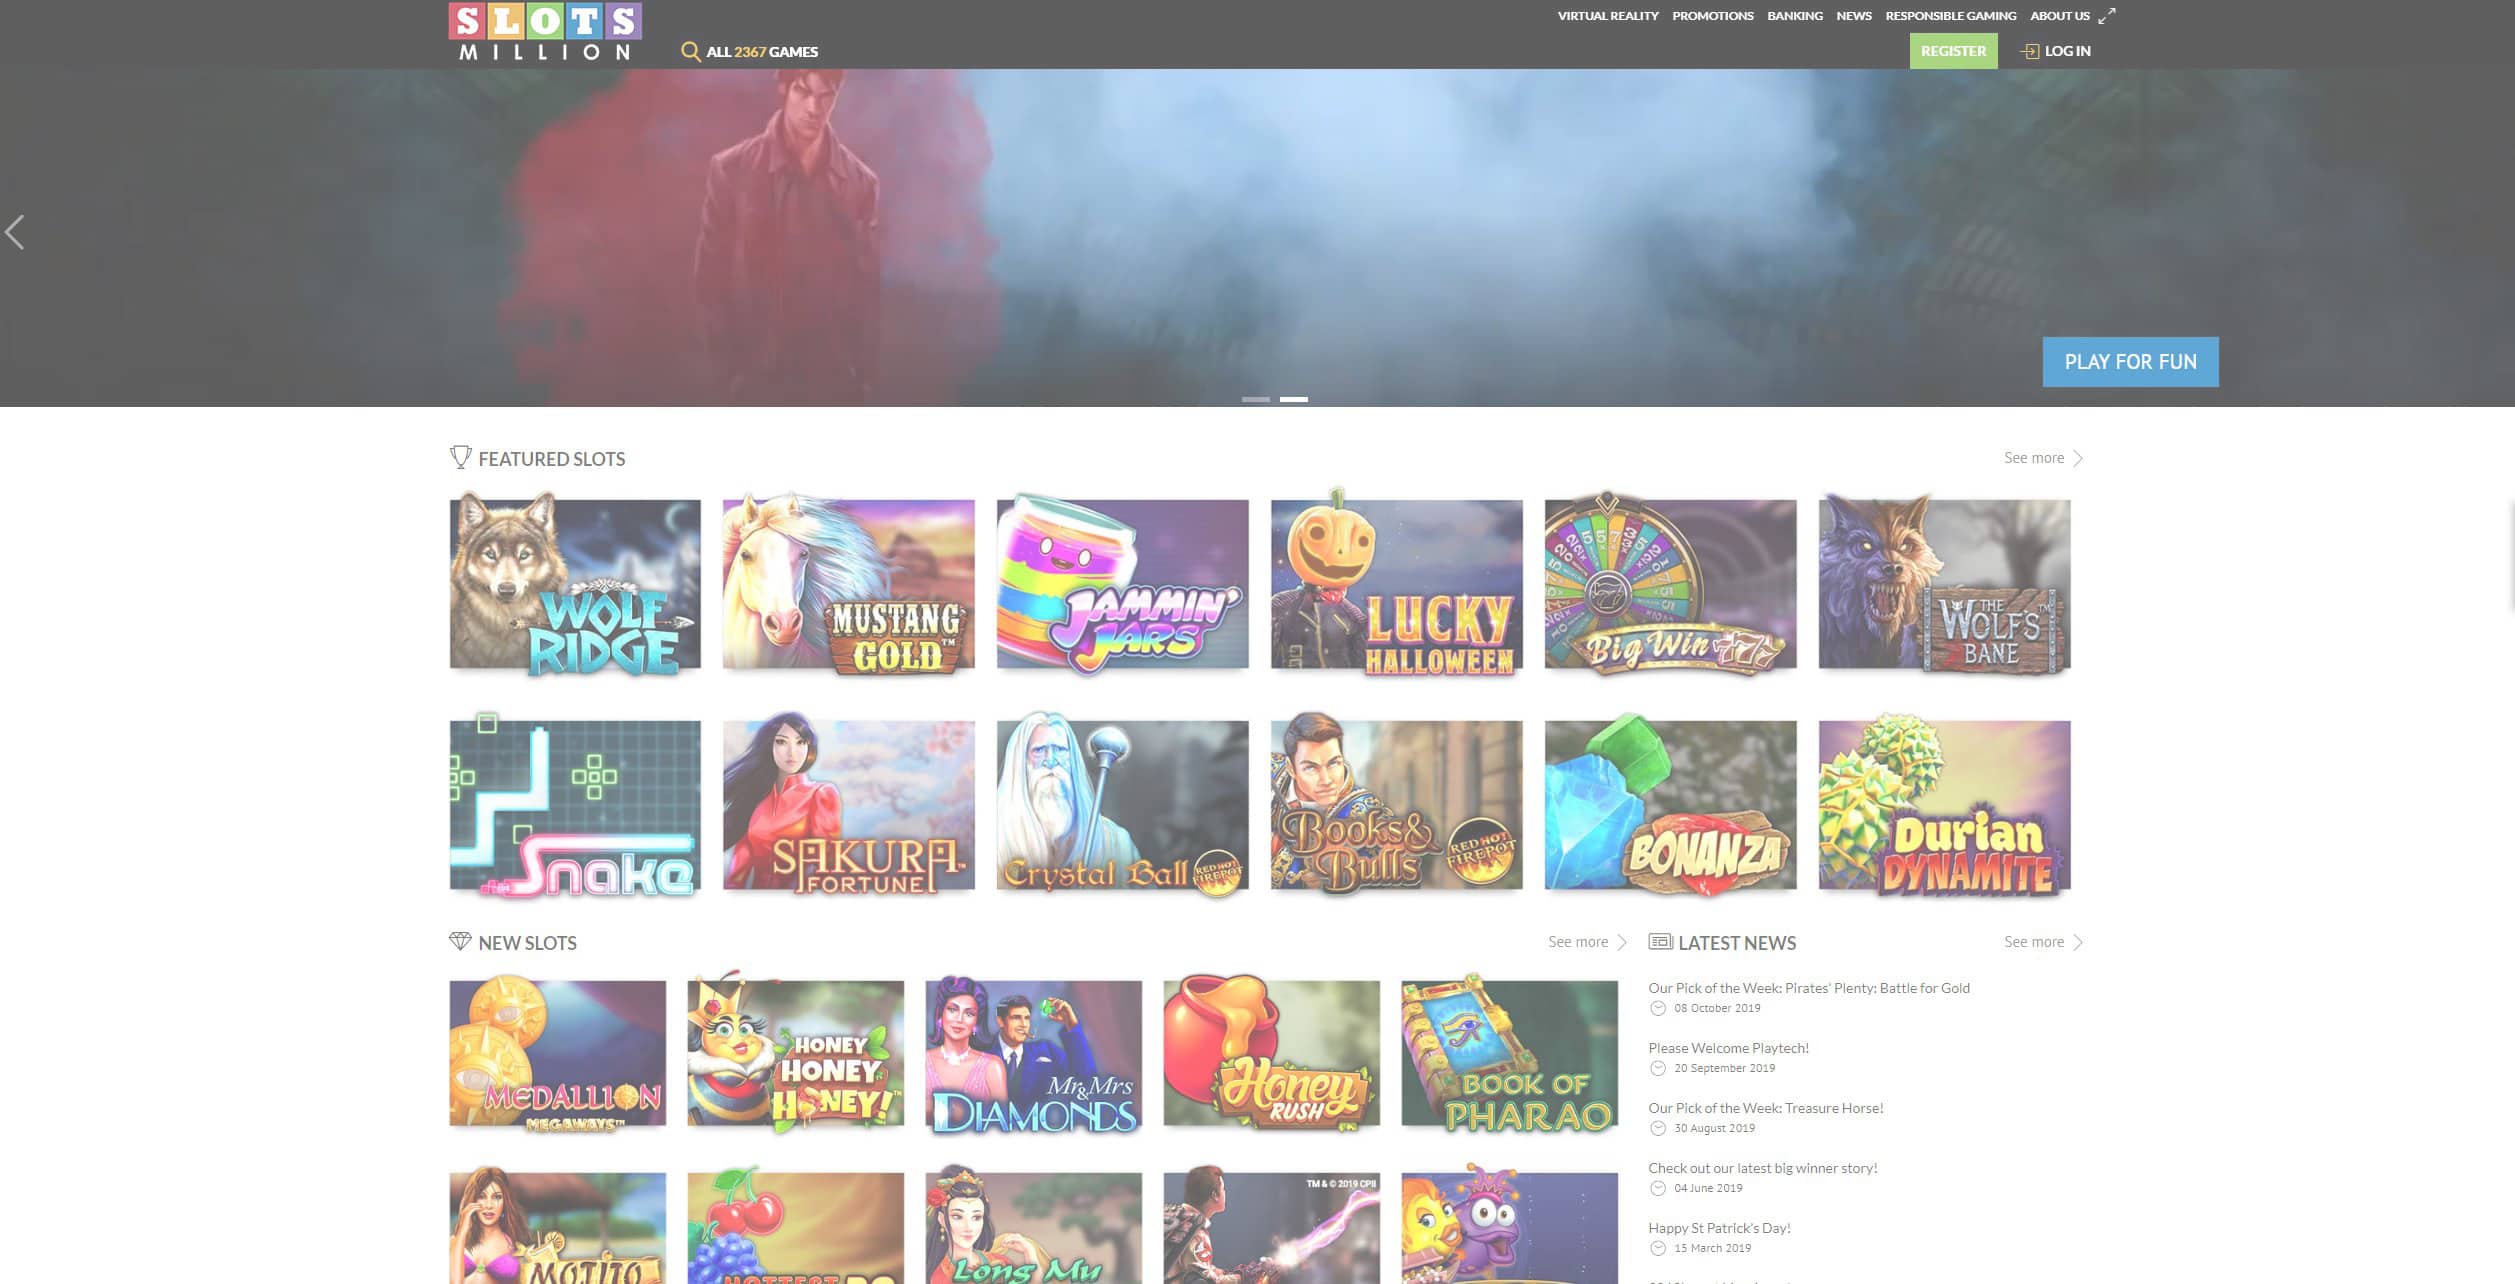
Task: Select the first banner slide indicator
Action: [1255, 399]
